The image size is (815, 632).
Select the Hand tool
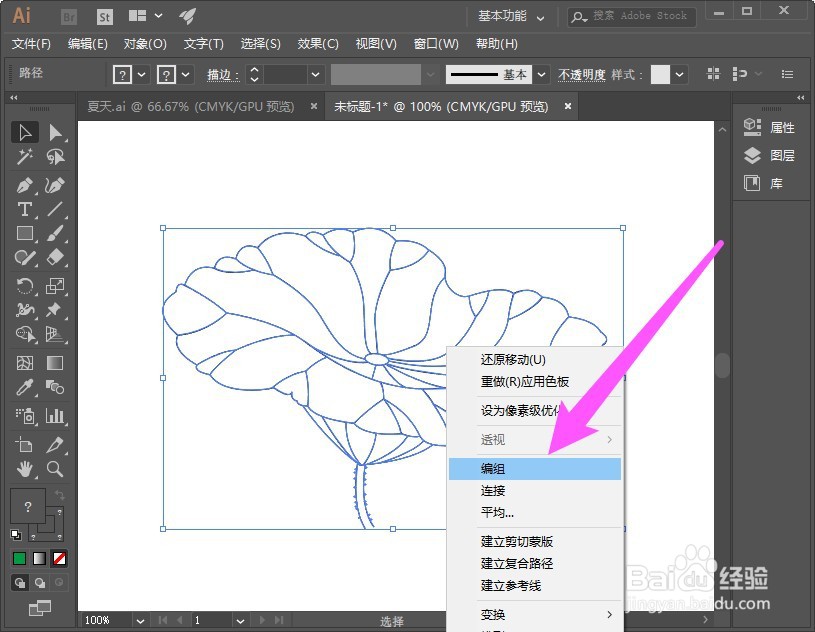24,469
